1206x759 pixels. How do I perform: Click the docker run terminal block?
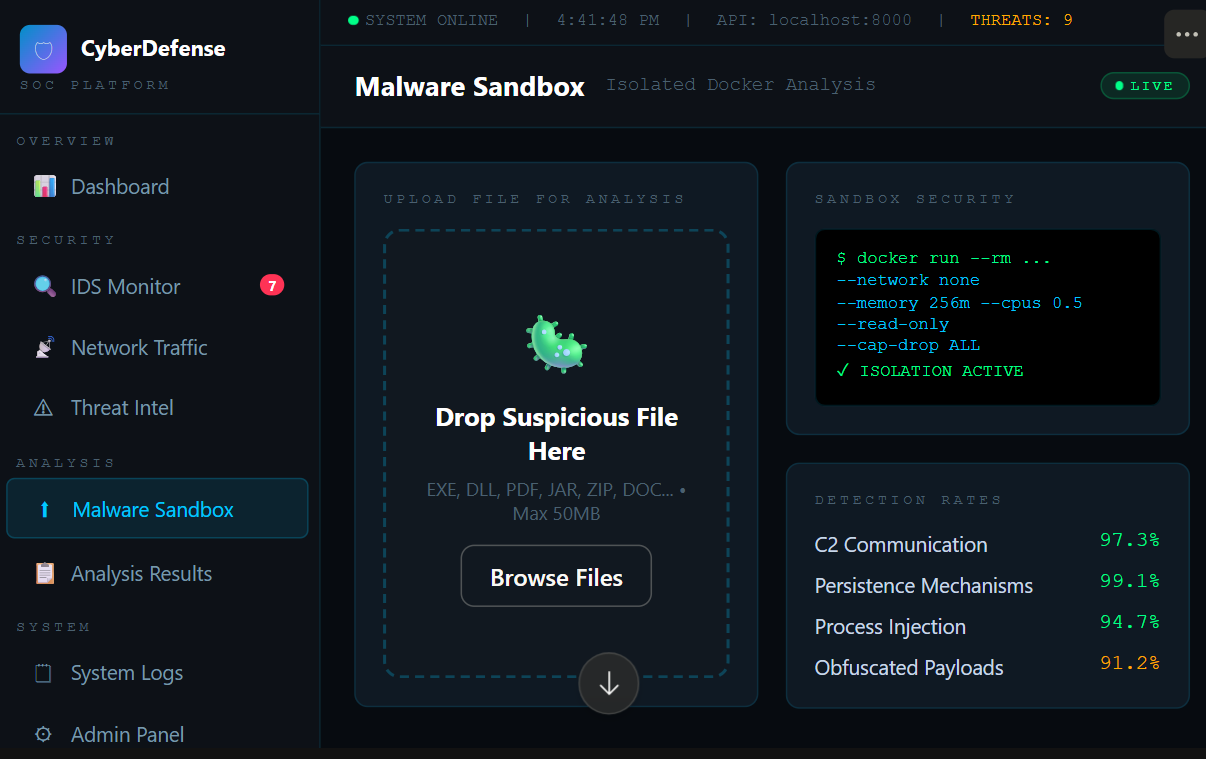988,317
